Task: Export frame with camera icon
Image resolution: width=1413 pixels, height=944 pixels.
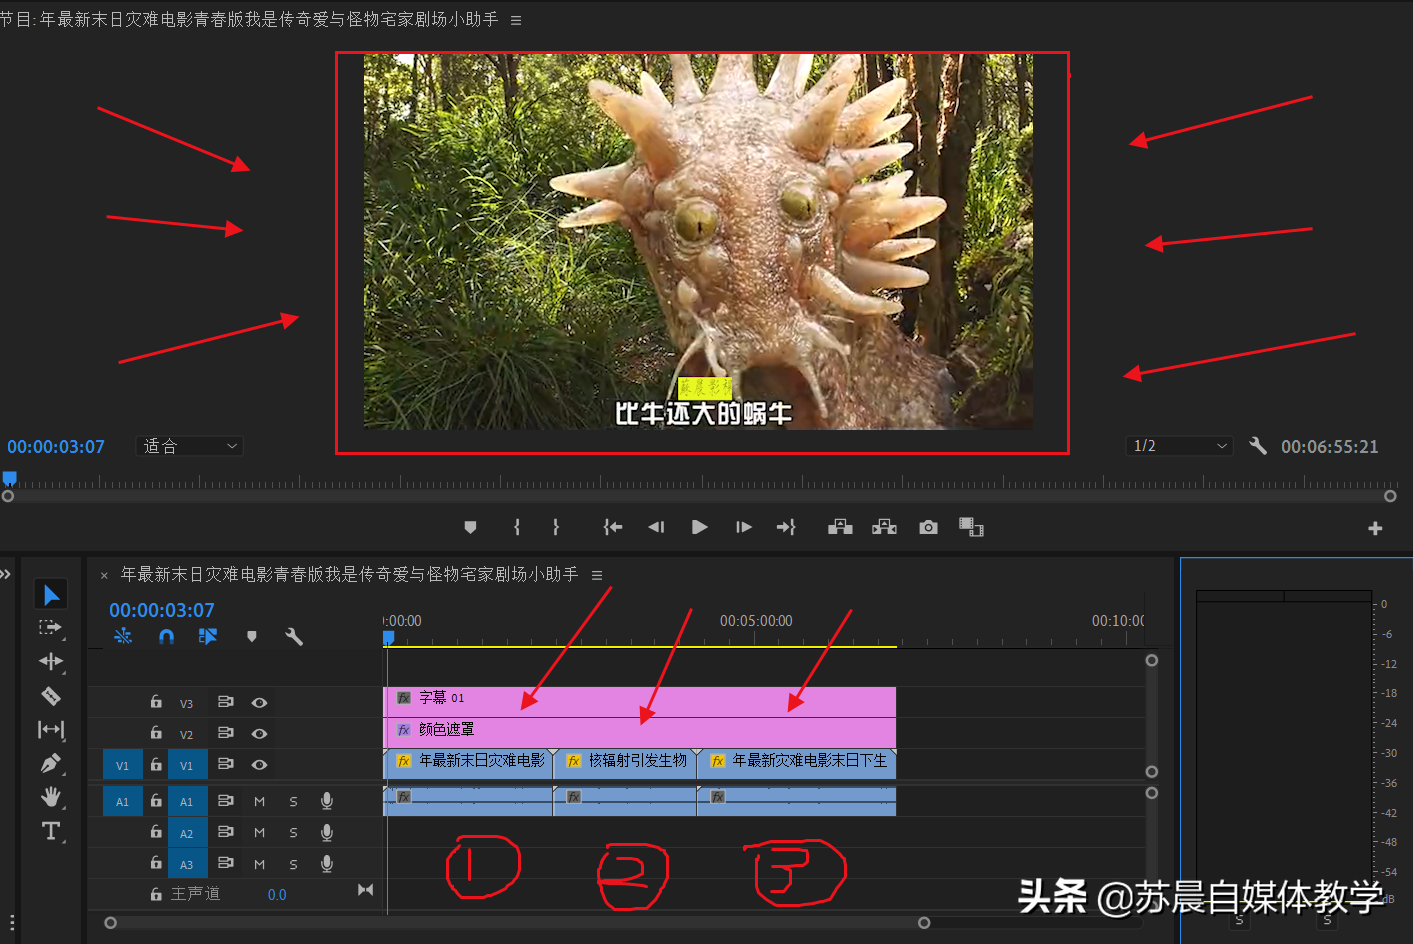Action: click(928, 527)
